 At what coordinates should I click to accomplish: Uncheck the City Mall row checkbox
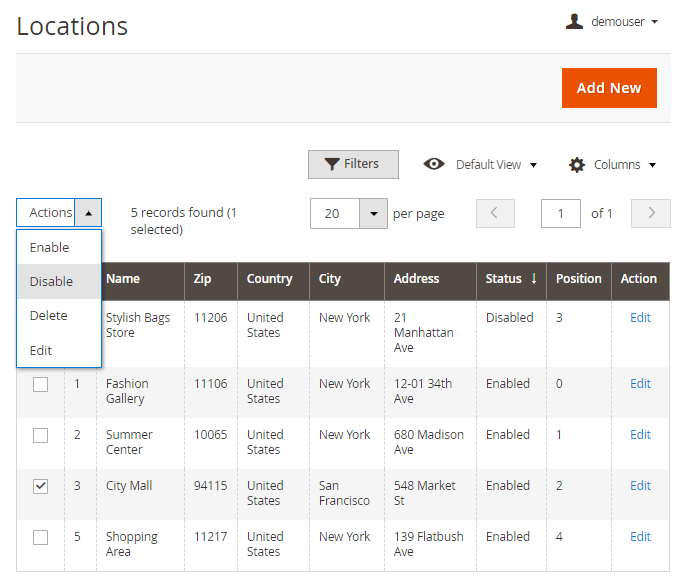point(41,486)
